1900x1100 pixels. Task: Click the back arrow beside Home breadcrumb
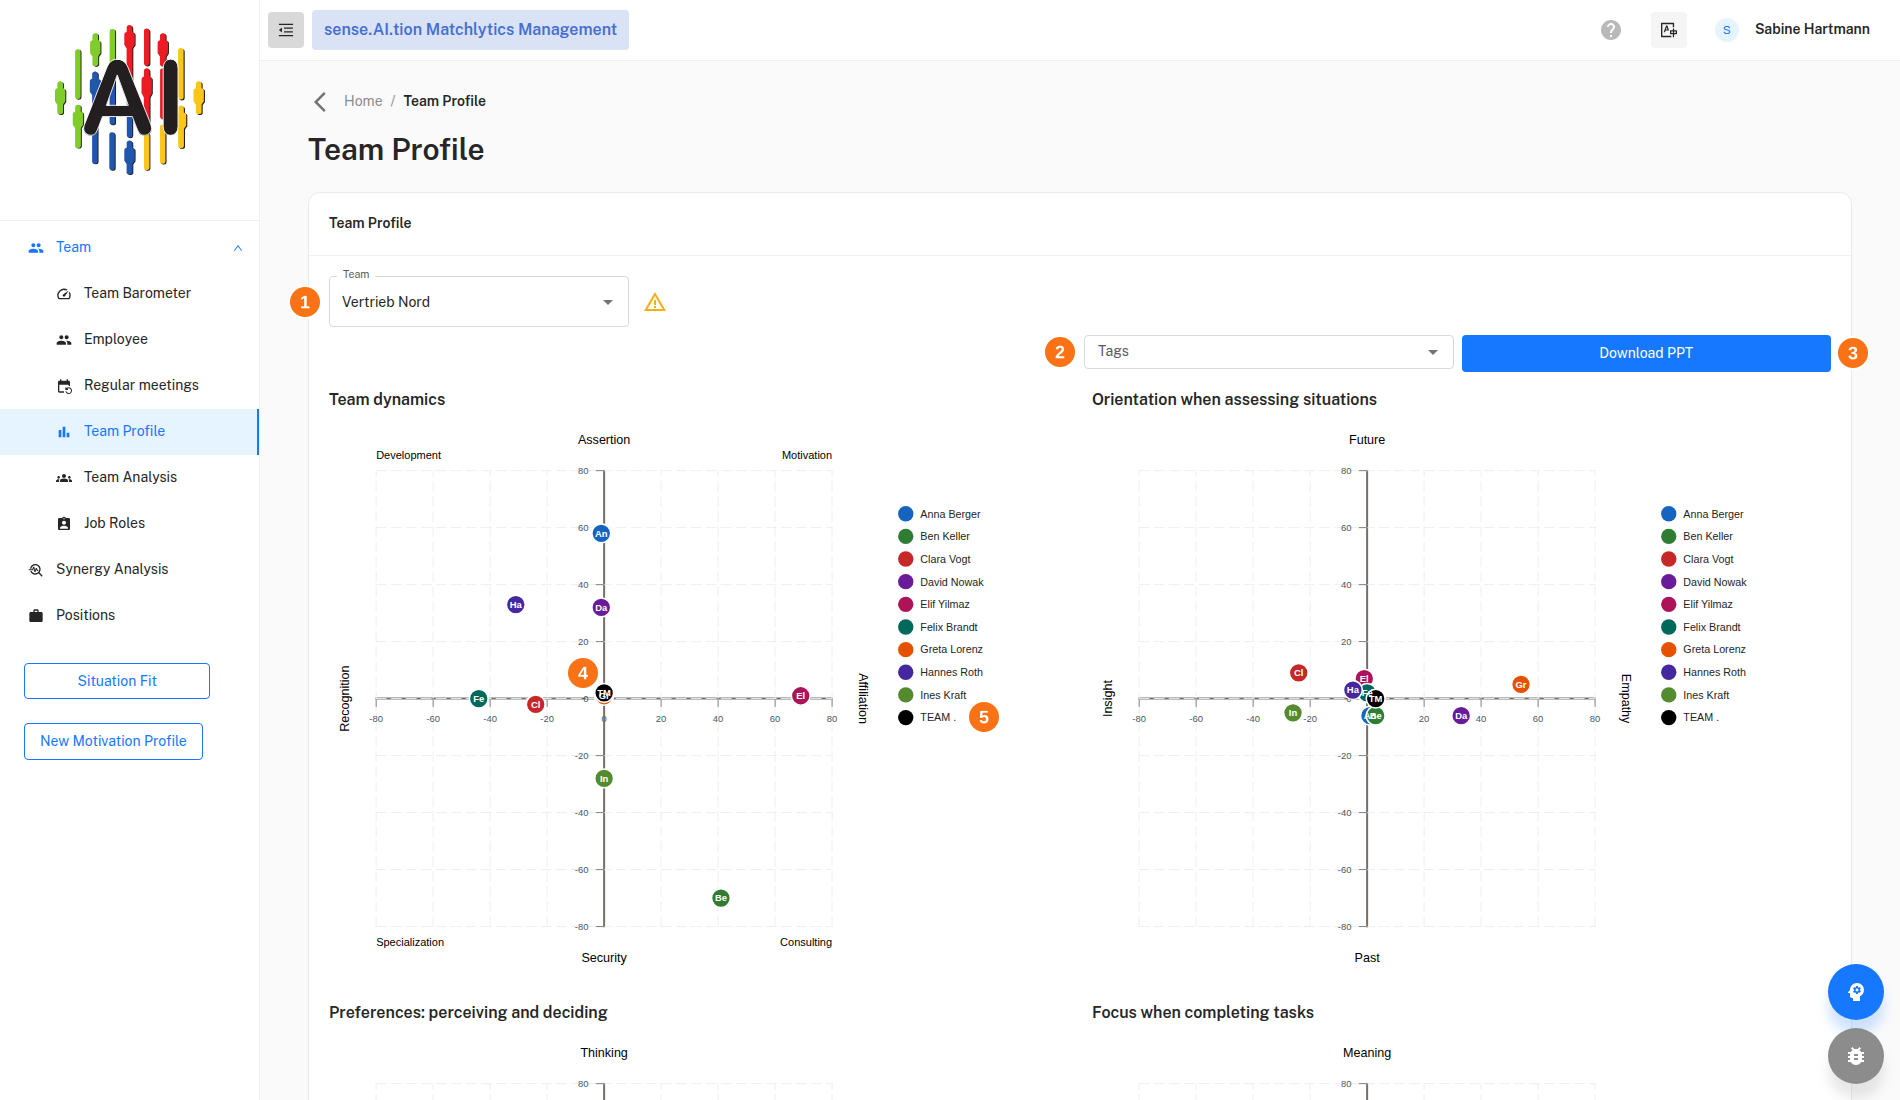320,102
